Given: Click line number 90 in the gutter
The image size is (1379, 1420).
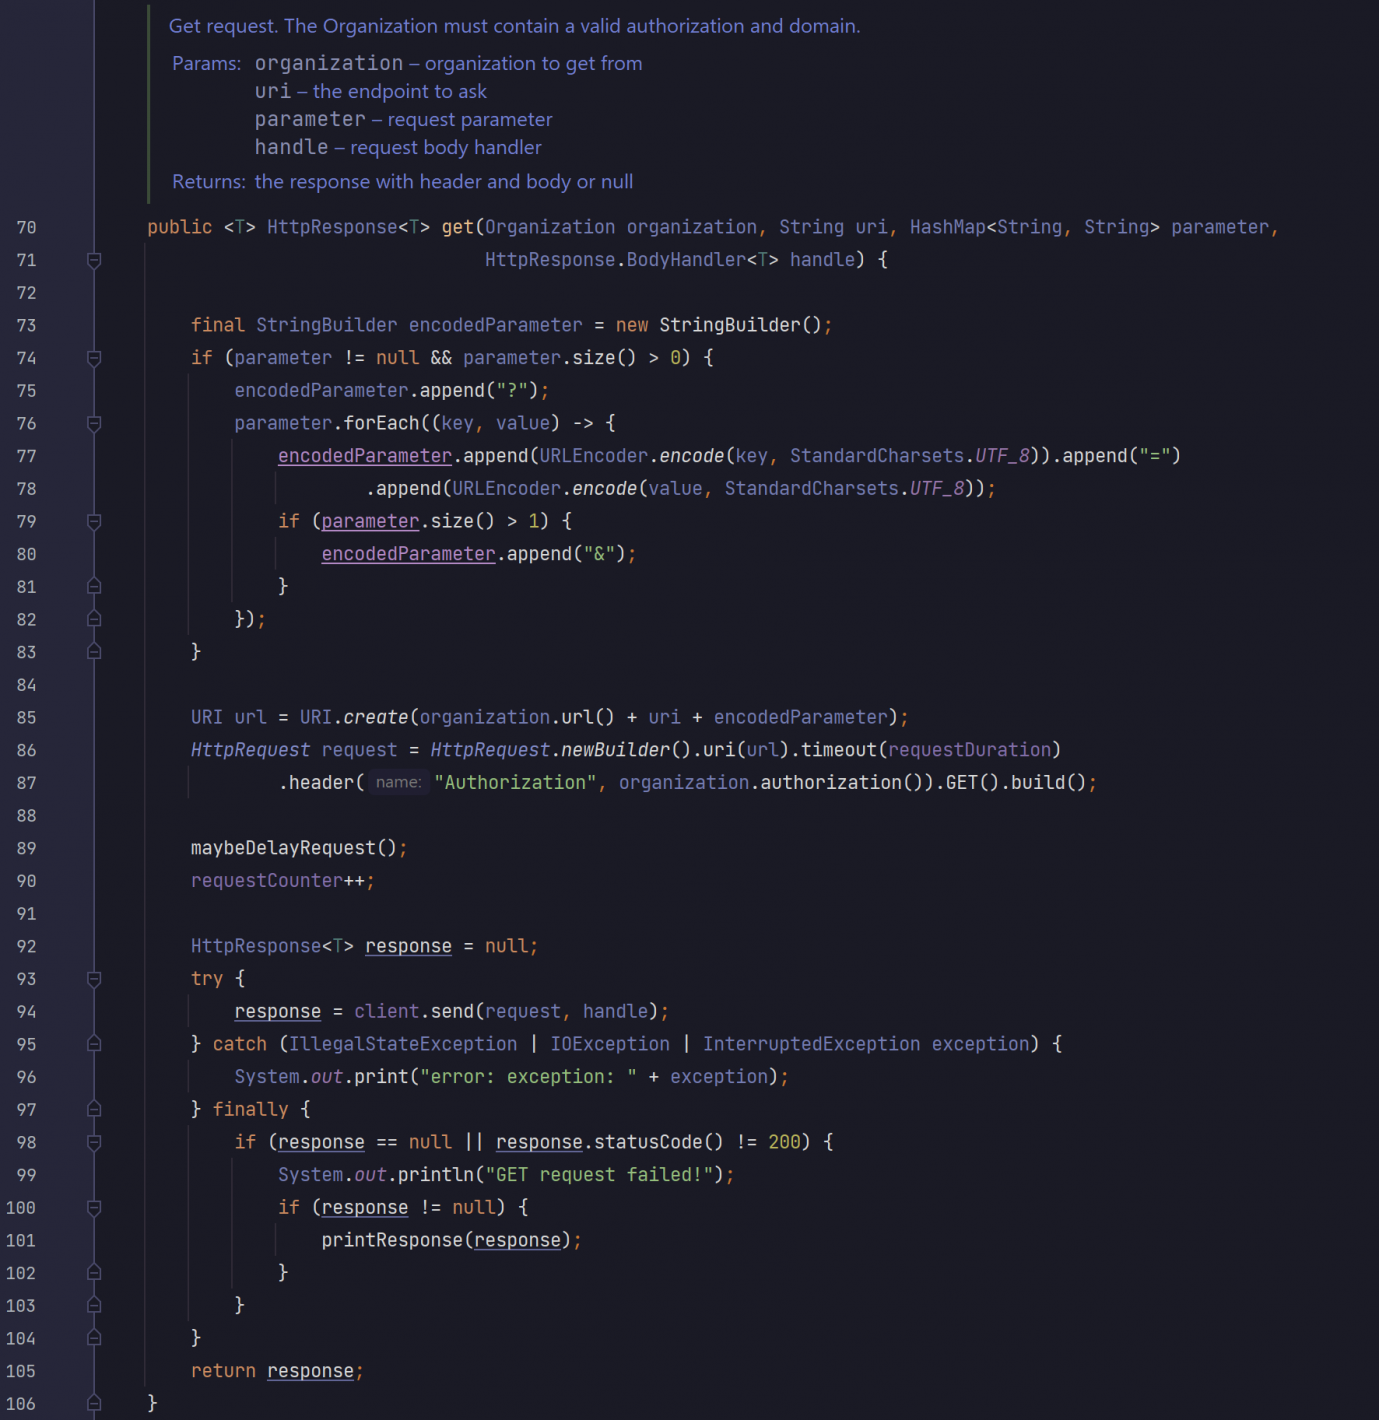Looking at the screenshot, I should point(26,880).
